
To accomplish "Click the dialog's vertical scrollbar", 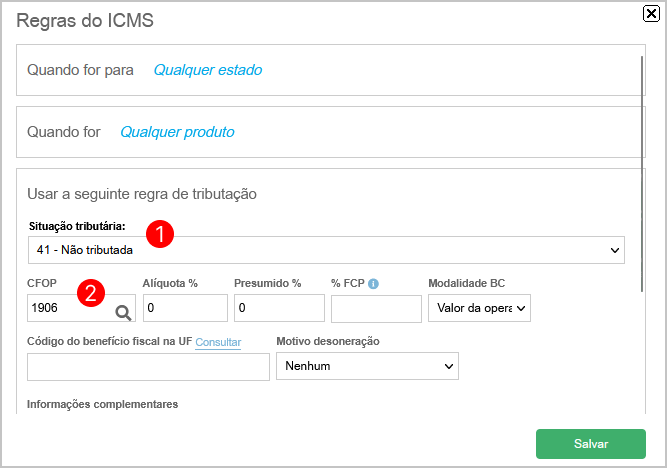I will pyautogui.click(x=642, y=174).
